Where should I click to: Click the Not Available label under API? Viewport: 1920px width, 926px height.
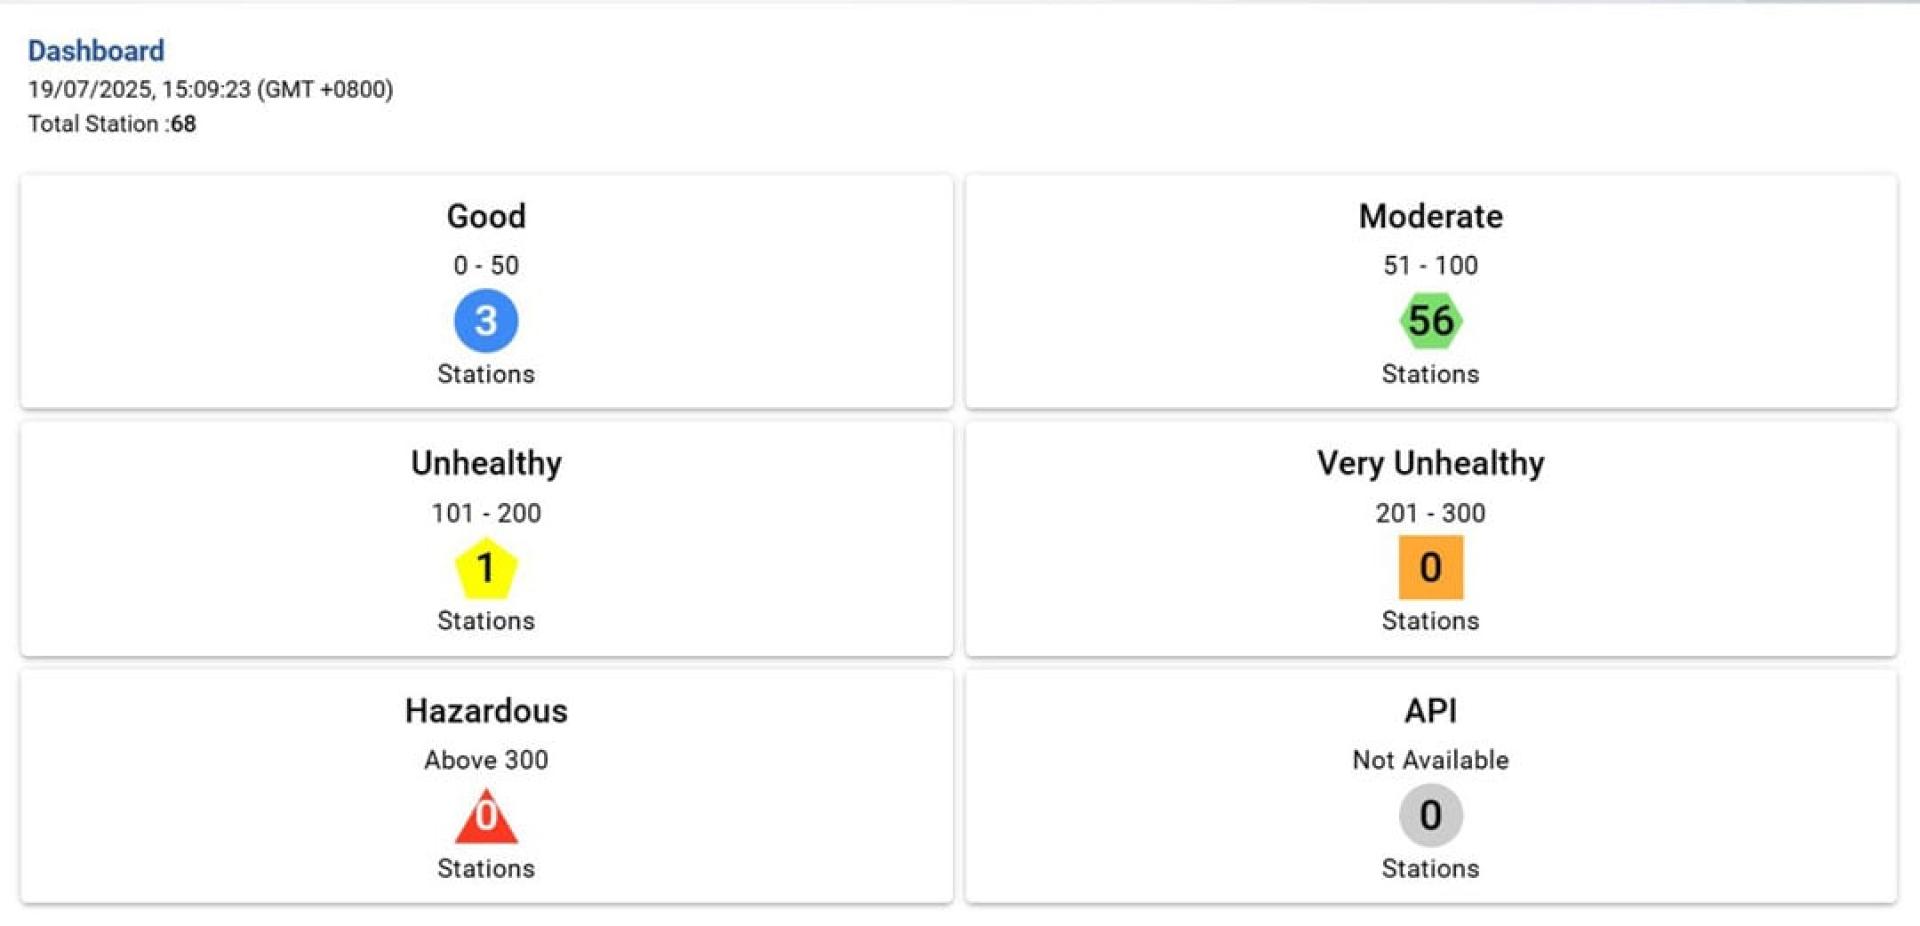1430,760
